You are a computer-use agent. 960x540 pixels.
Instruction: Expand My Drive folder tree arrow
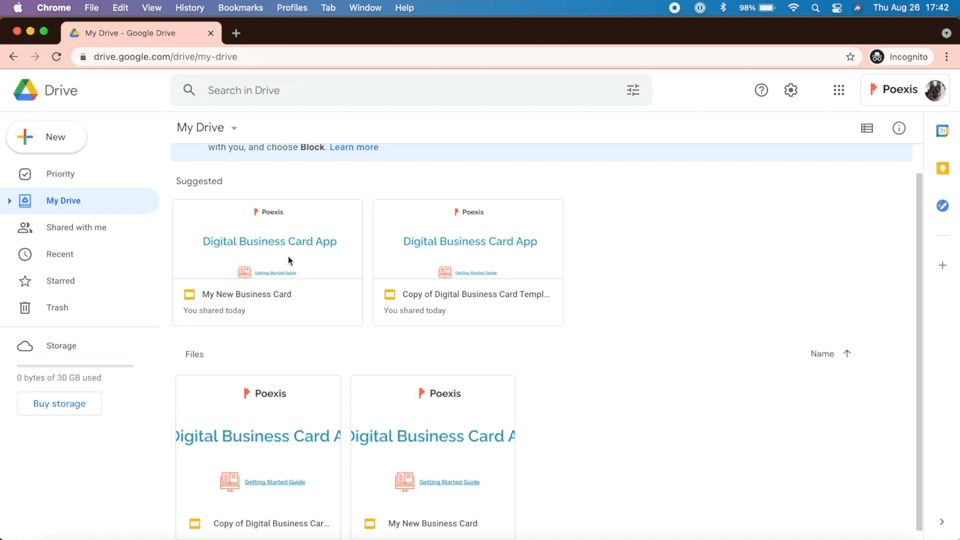(x=9, y=201)
